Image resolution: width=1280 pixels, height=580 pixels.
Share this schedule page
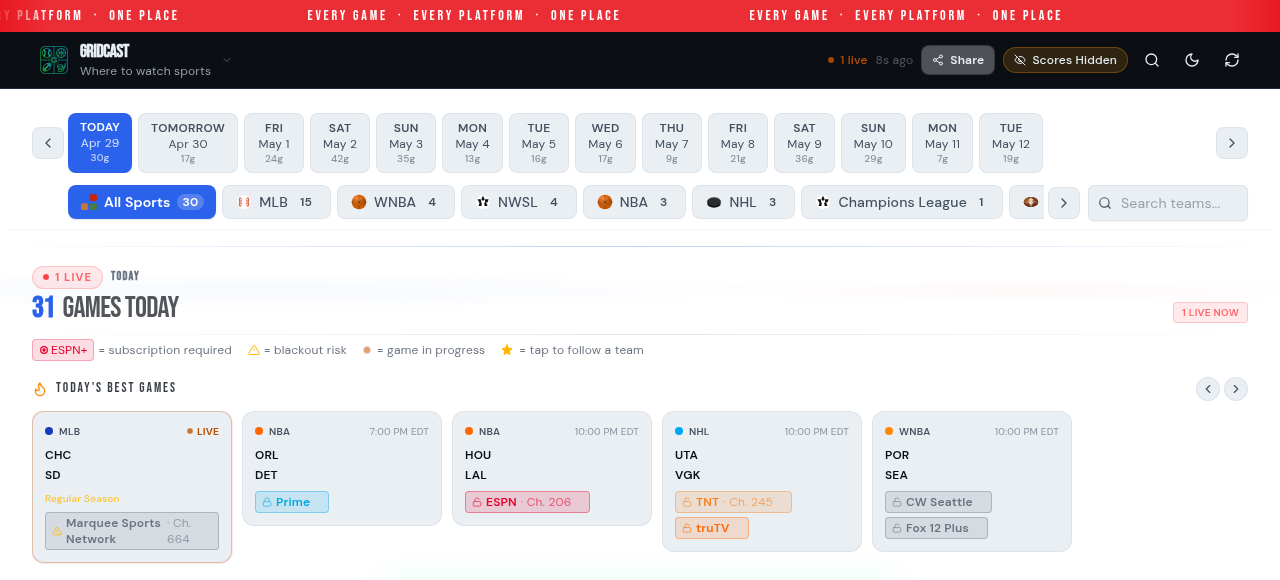[958, 60]
